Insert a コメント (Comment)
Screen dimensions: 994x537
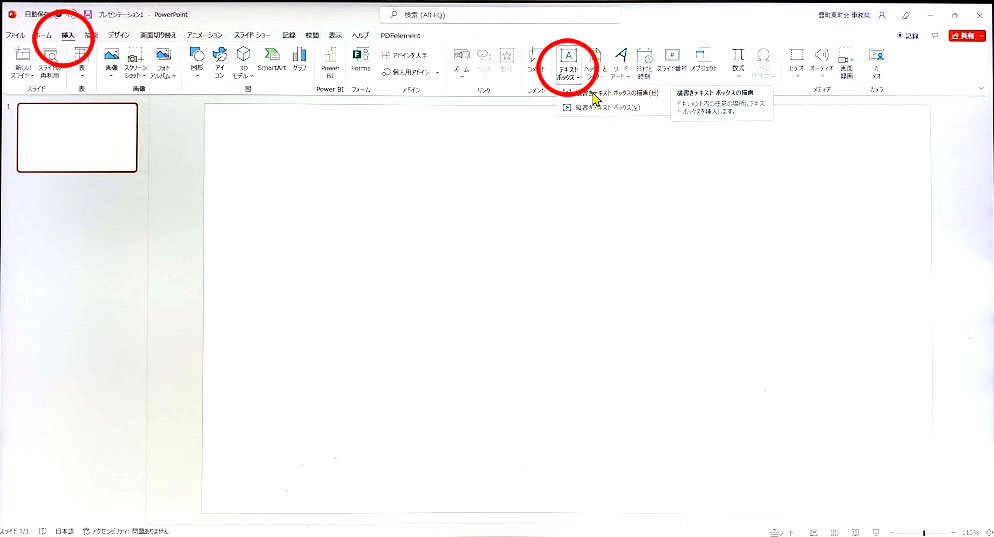[536, 61]
